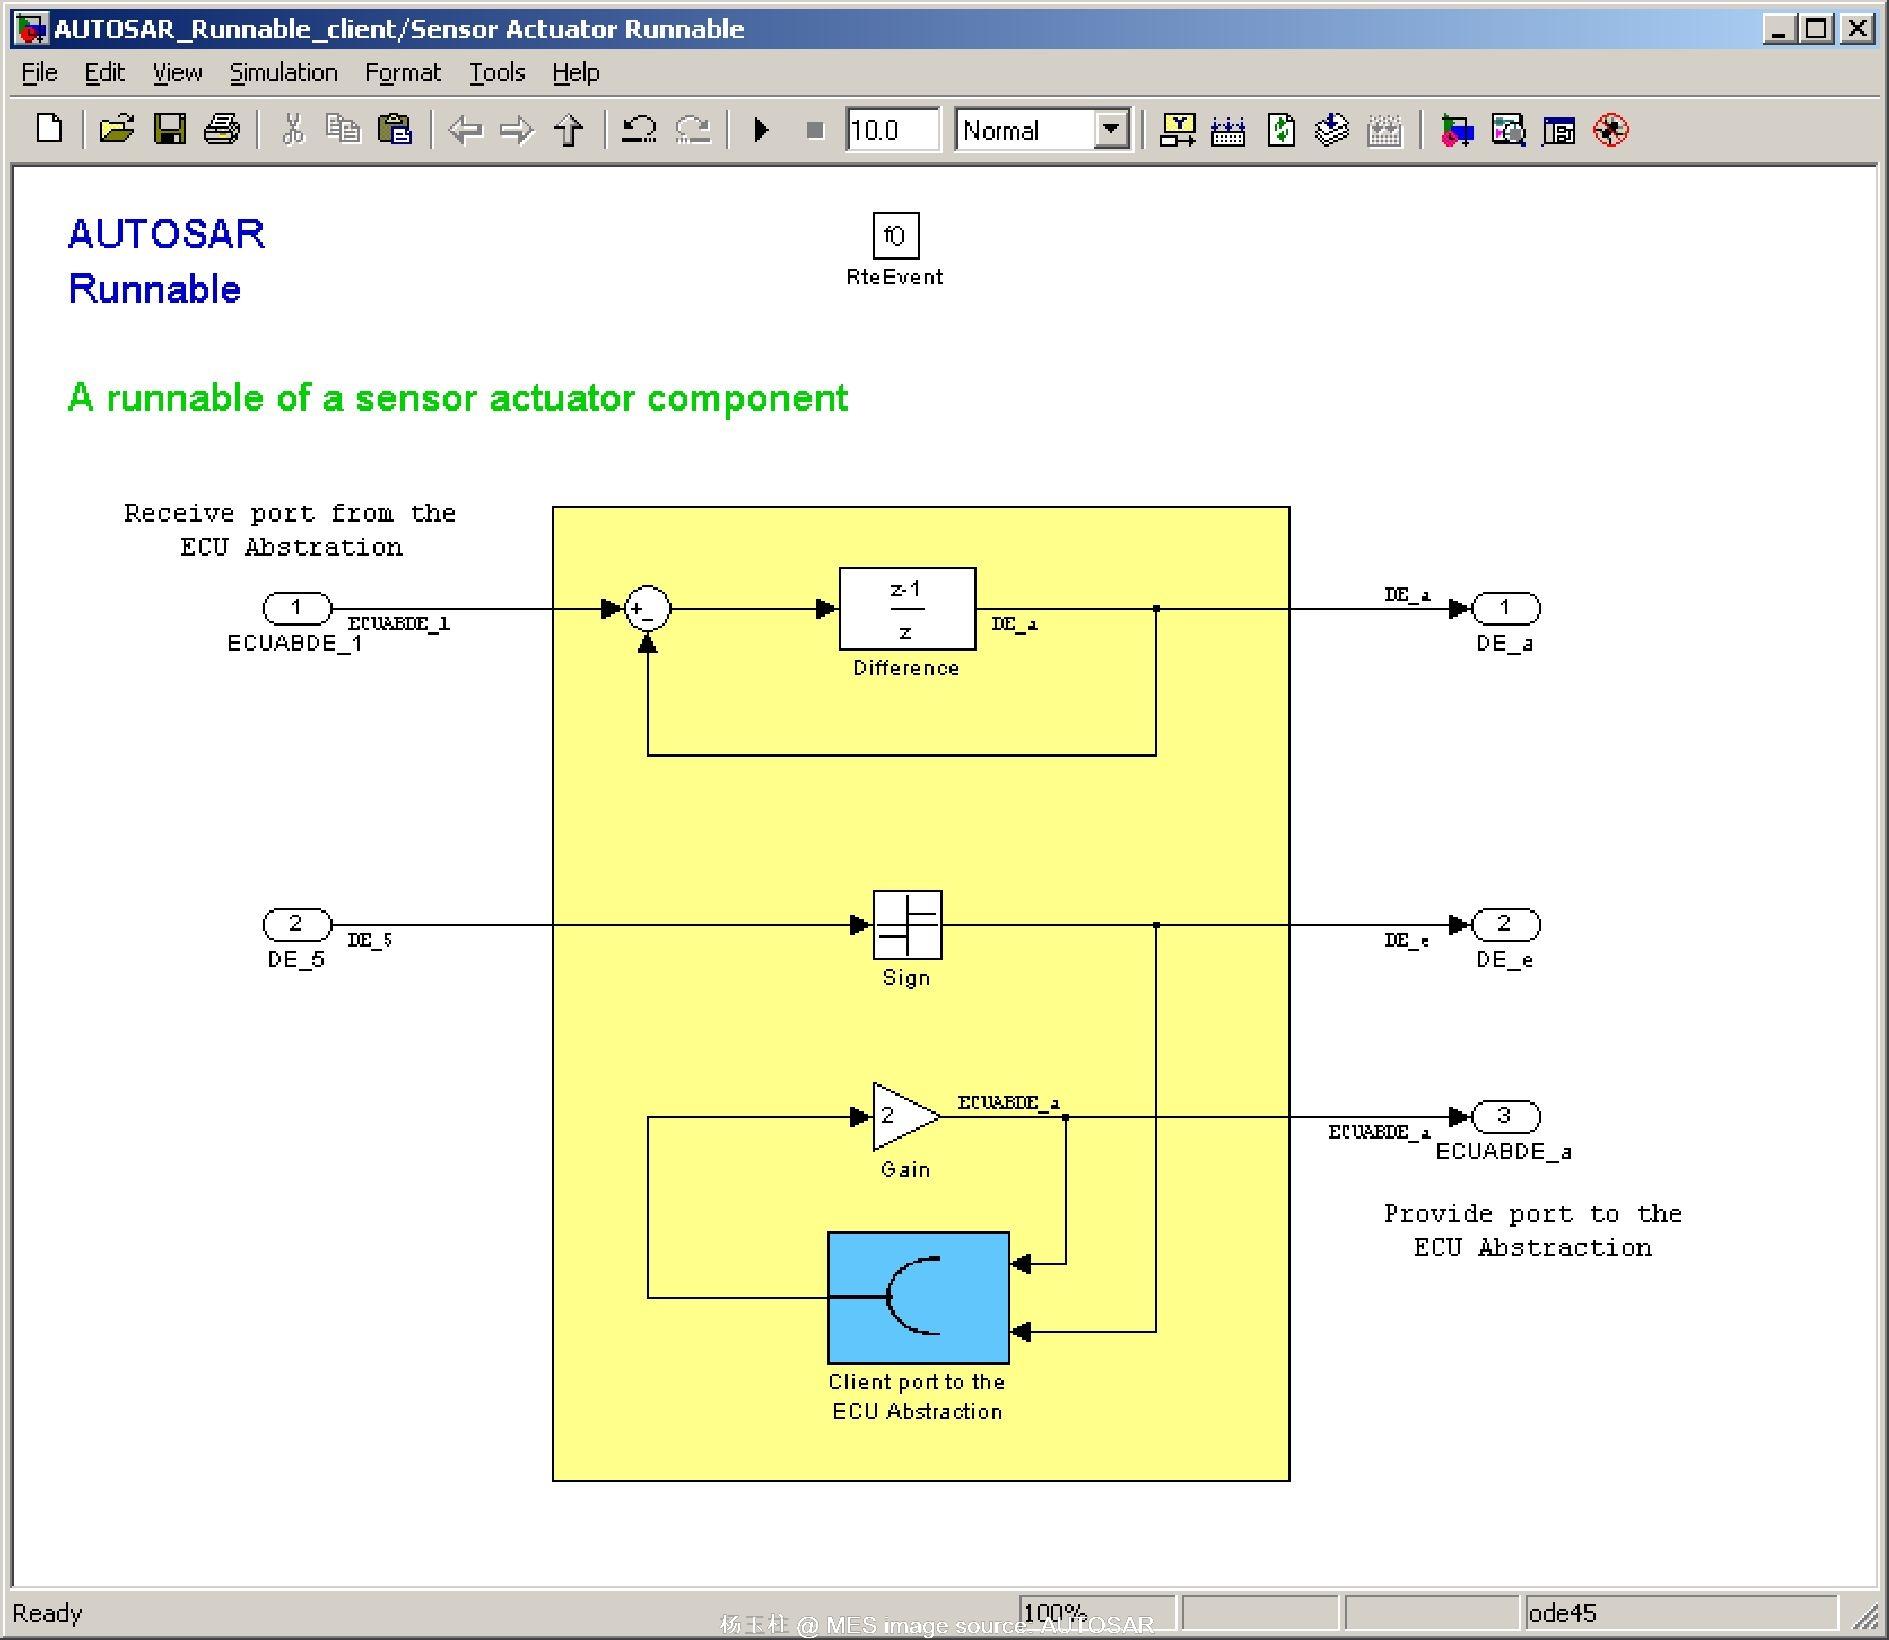Viewport: 1889px width, 1640px height.
Task: Save the current model
Action: pos(169,130)
